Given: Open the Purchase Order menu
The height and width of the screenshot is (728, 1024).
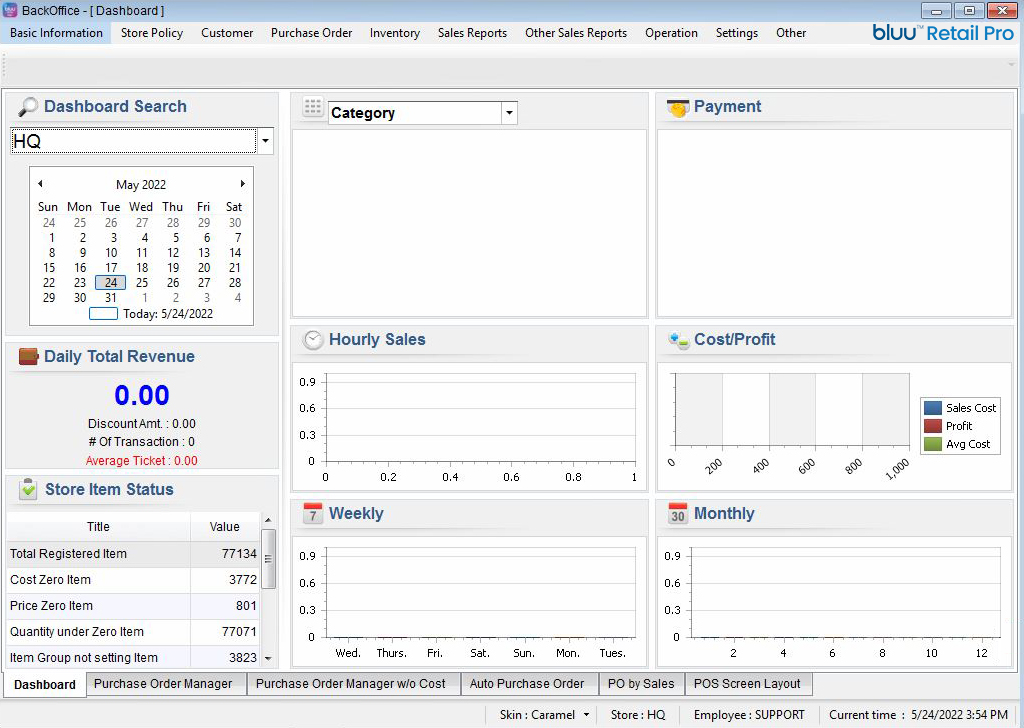Looking at the screenshot, I should pyautogui.click(x=312, y=33).
